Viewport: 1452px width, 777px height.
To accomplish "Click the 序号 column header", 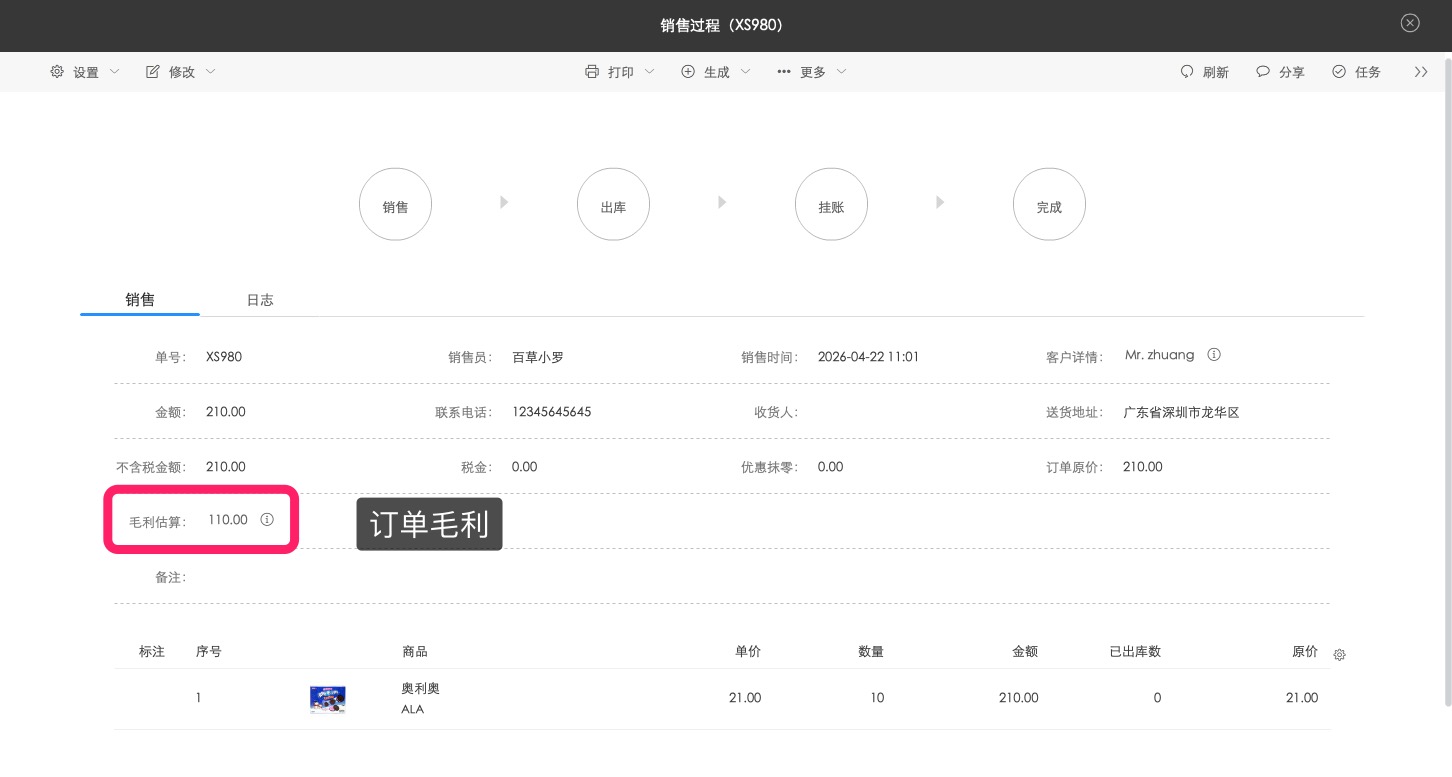I will point(209,652).
